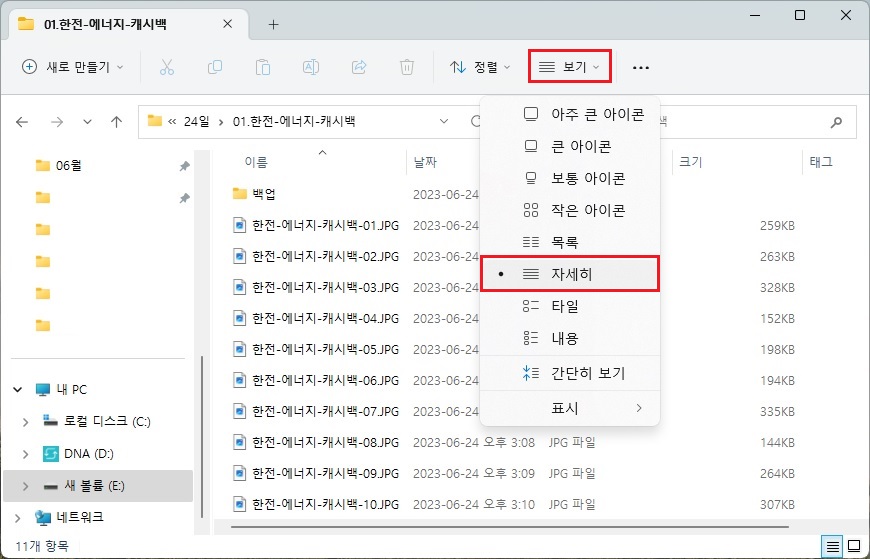Go forward with the right arrow
The width and height of the screenshot is (870, 559).
[57, 122]
